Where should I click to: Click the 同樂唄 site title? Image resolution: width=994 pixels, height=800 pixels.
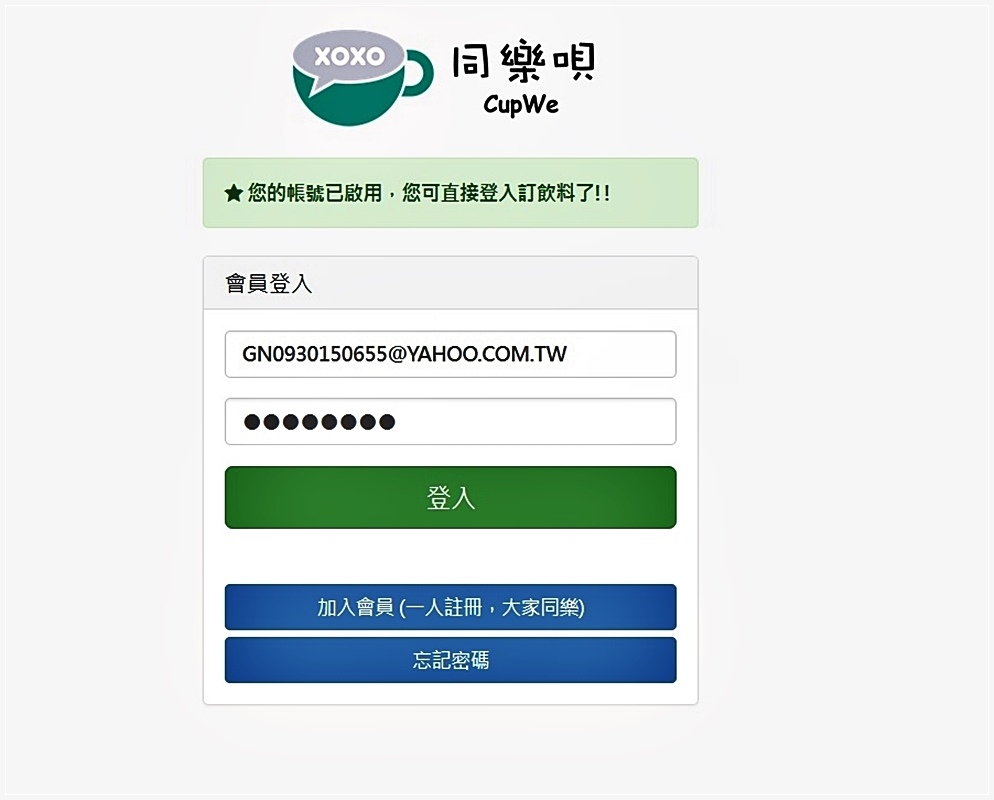tap(524, 62)
